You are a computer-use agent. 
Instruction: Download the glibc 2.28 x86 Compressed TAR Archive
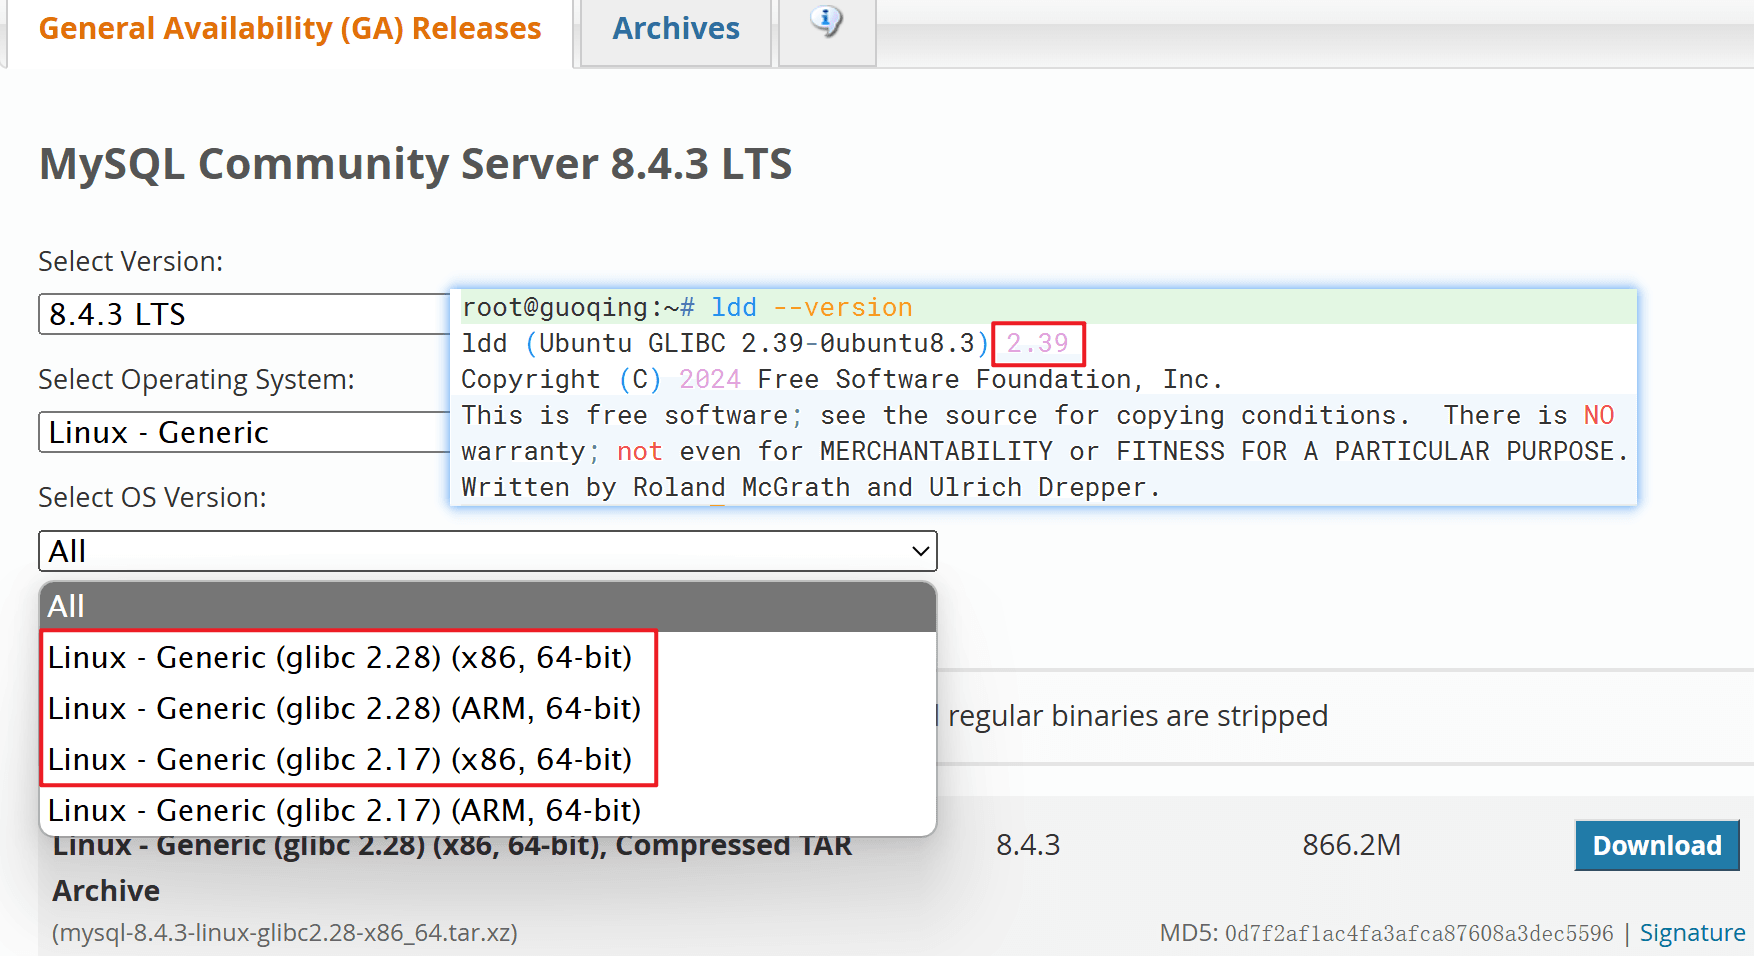tap(1657, 846)
